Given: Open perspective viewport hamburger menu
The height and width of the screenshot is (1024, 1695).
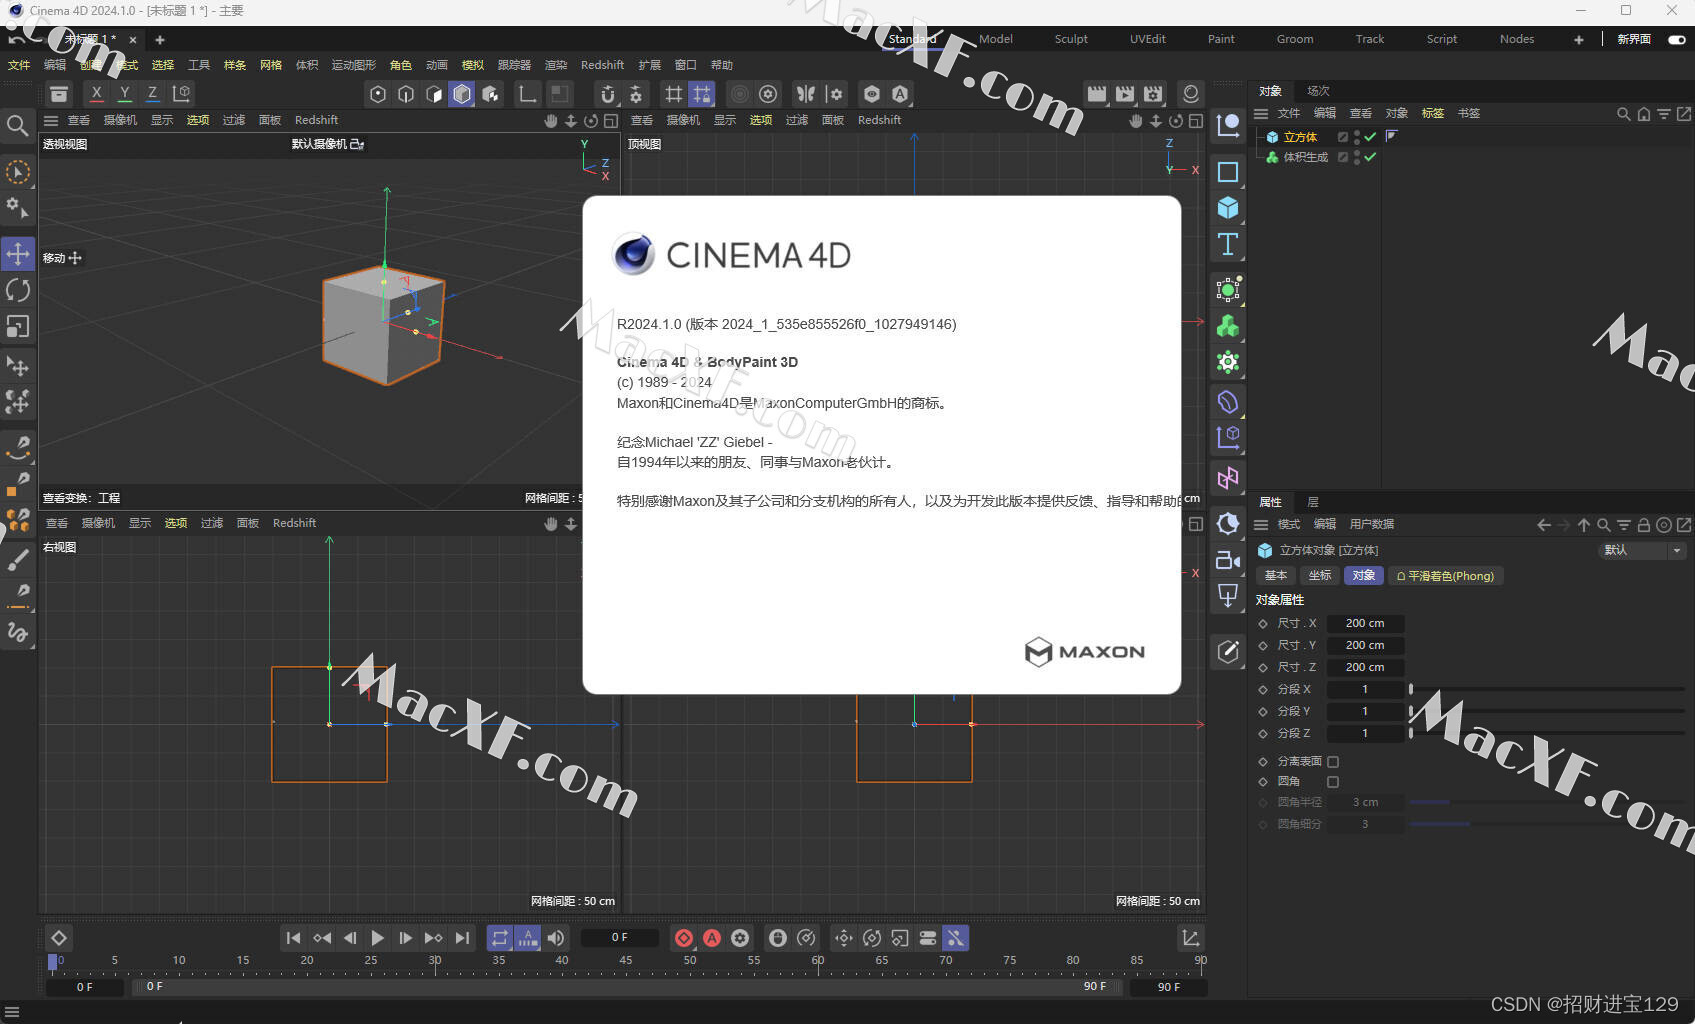Looking at the screenshot, I should tap(51, 120).
